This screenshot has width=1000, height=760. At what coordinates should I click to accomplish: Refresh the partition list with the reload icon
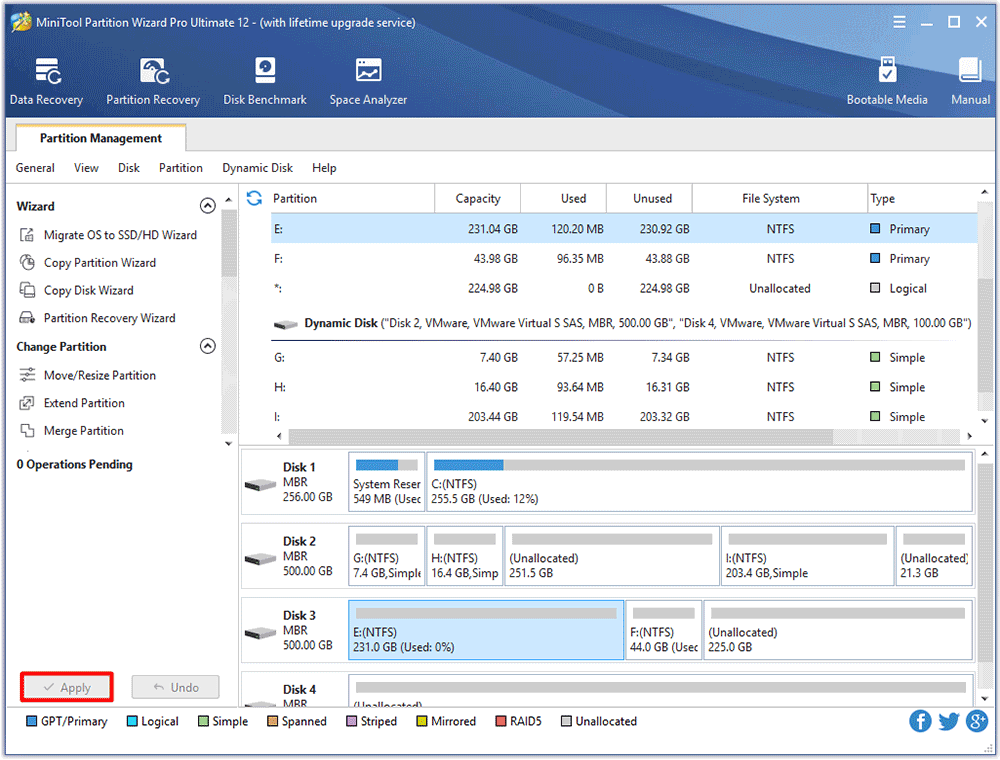point(254,198)
